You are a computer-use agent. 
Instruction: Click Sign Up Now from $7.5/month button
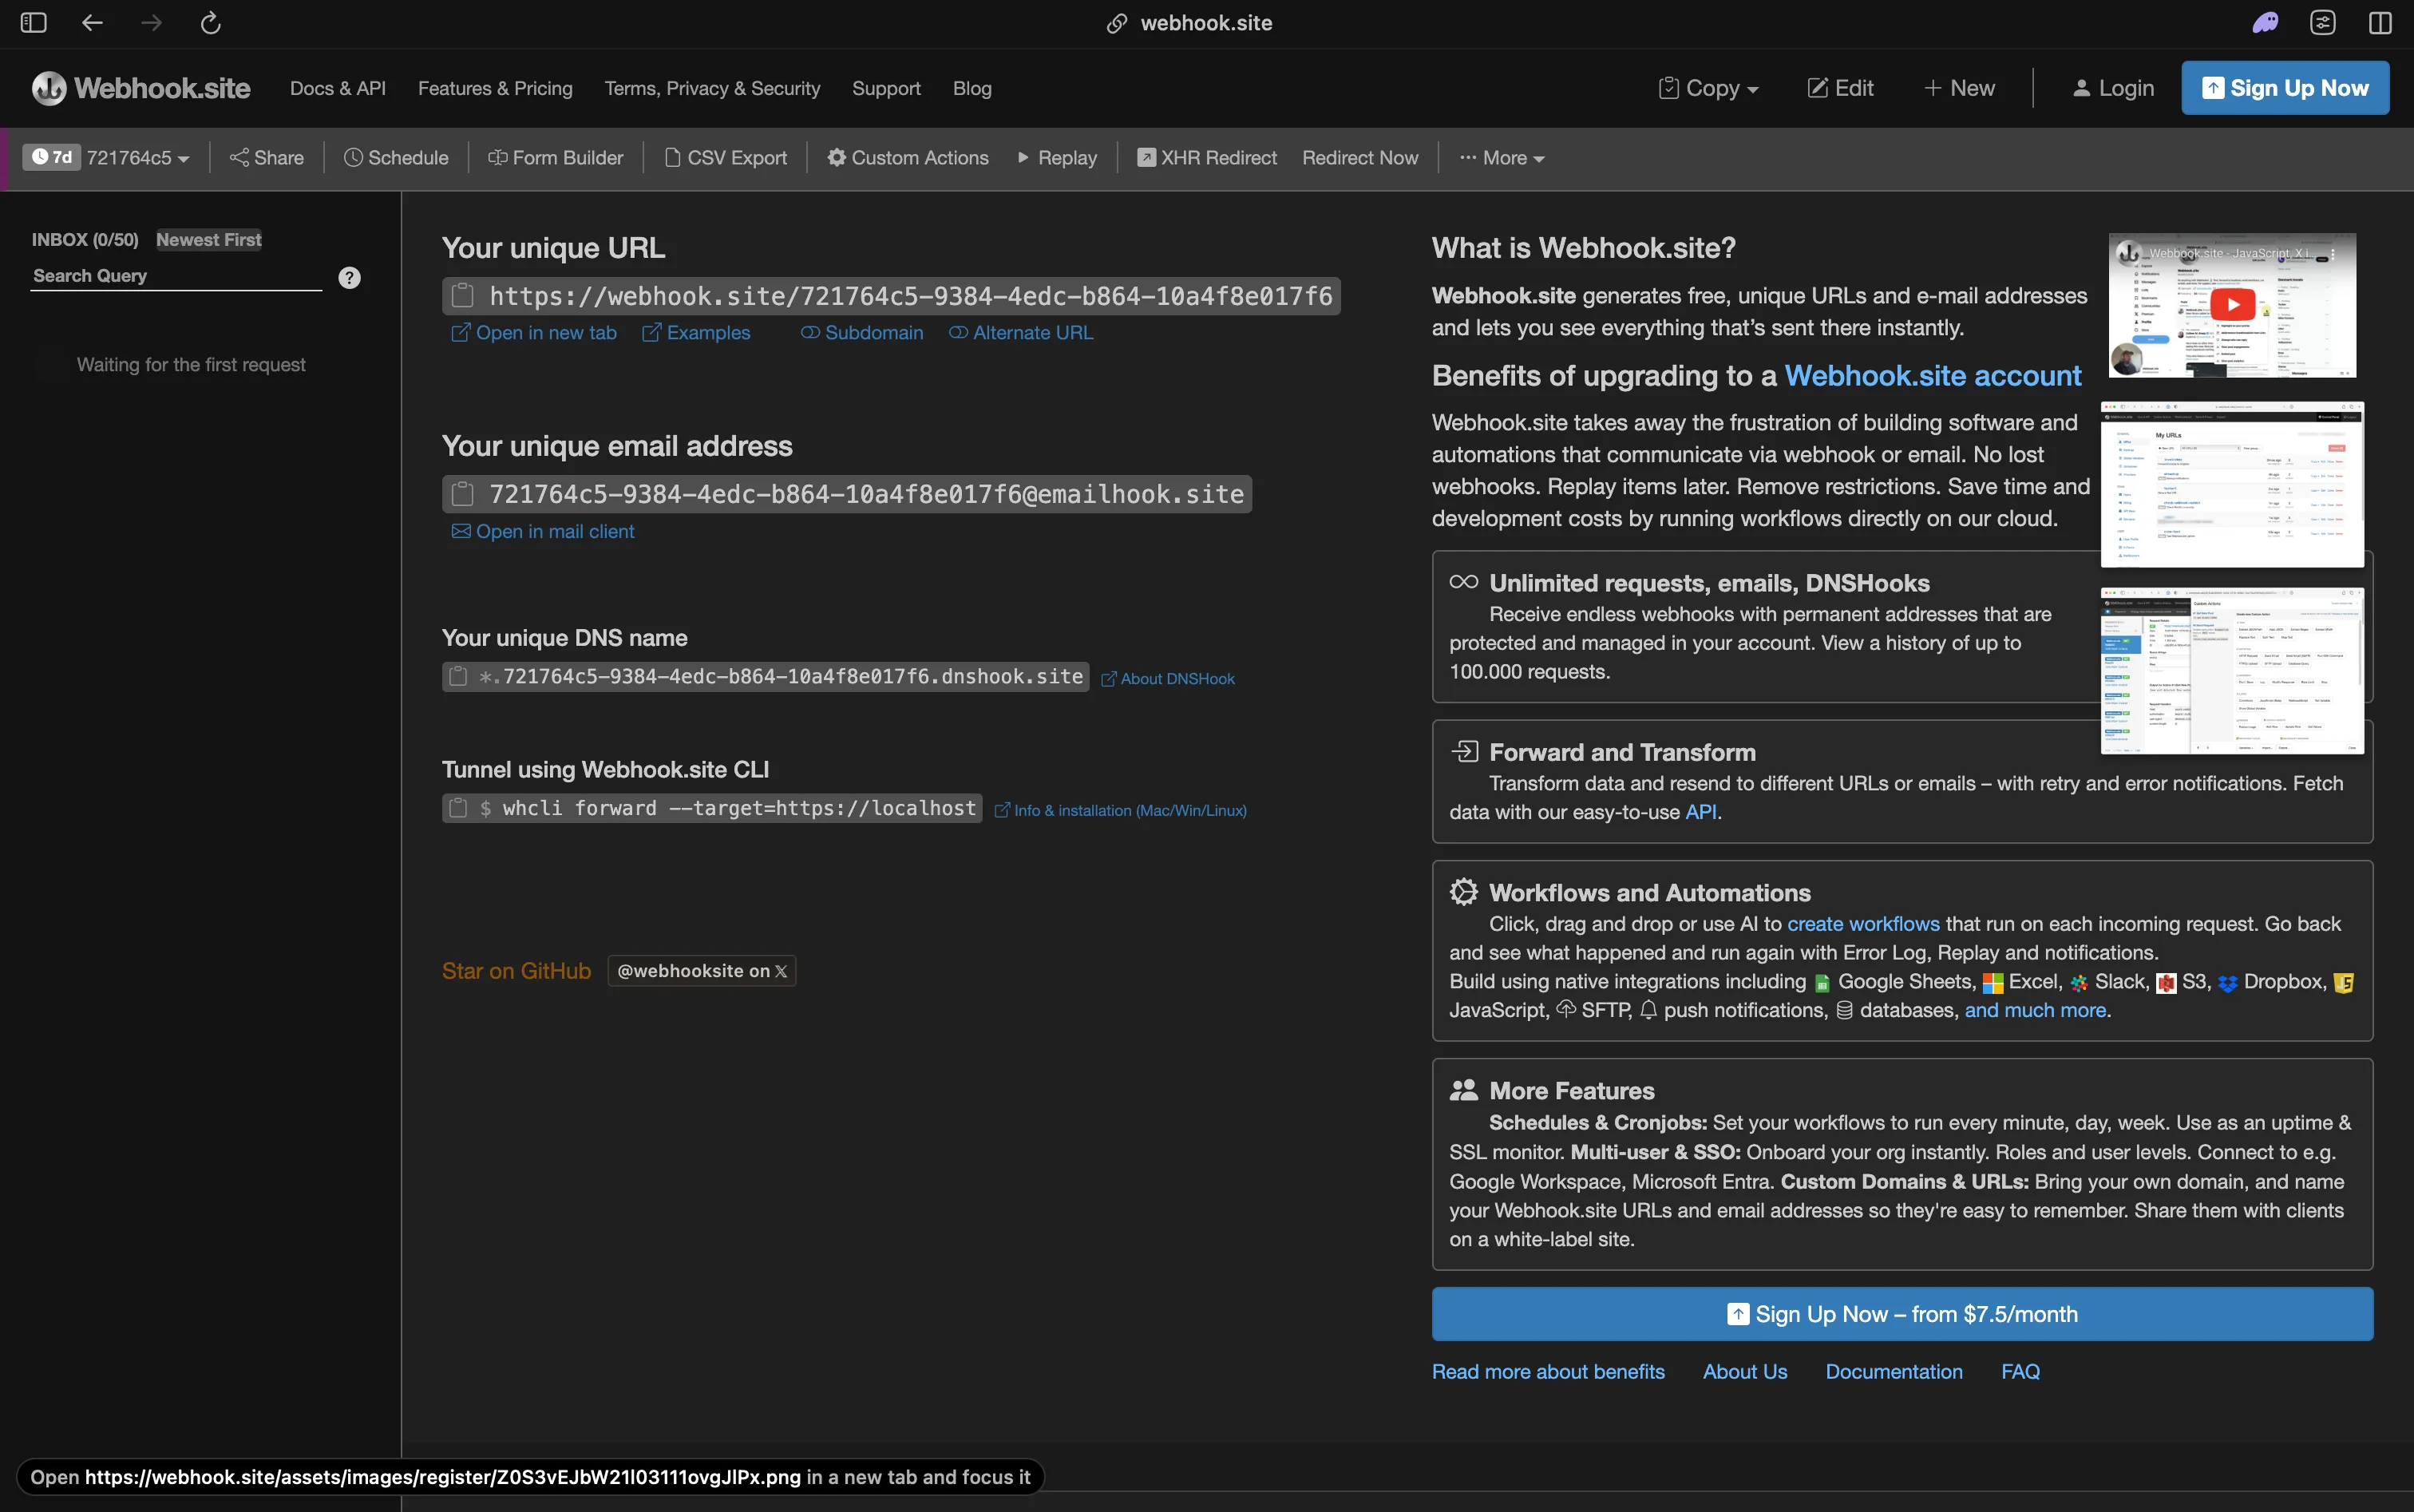click(1902, 1314)
